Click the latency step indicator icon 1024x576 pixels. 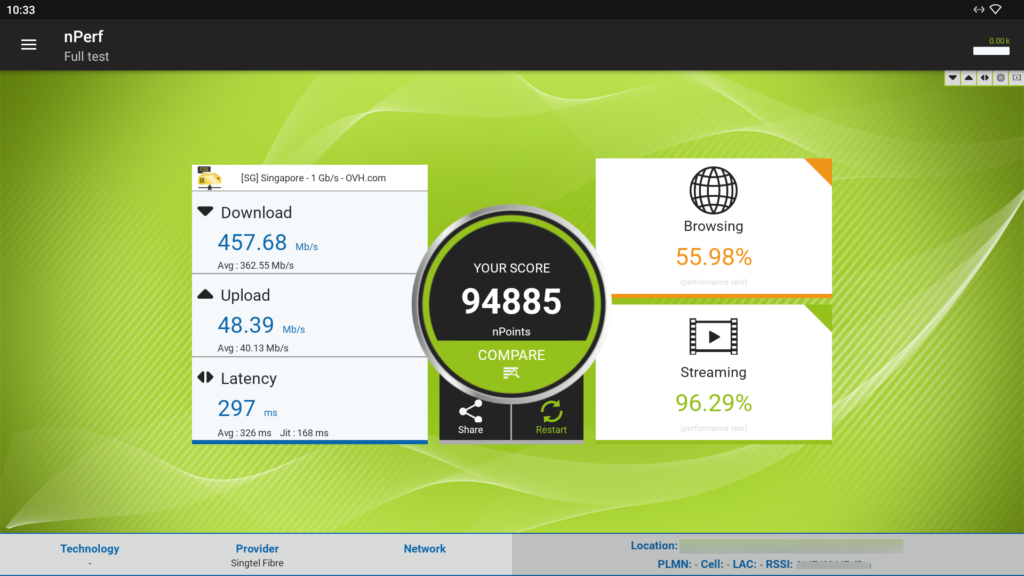point(985,78)
